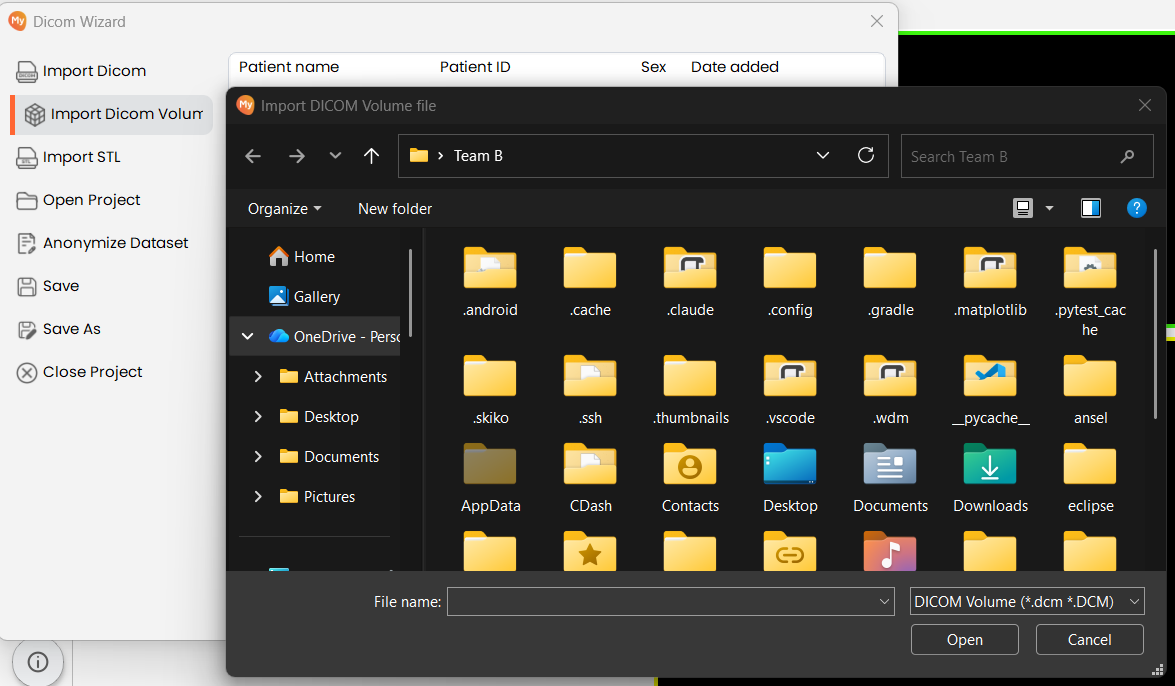Viewport: 1175px width, 686px height.
Task: Select the .wdm folder
Action: (x=890, y=390)
